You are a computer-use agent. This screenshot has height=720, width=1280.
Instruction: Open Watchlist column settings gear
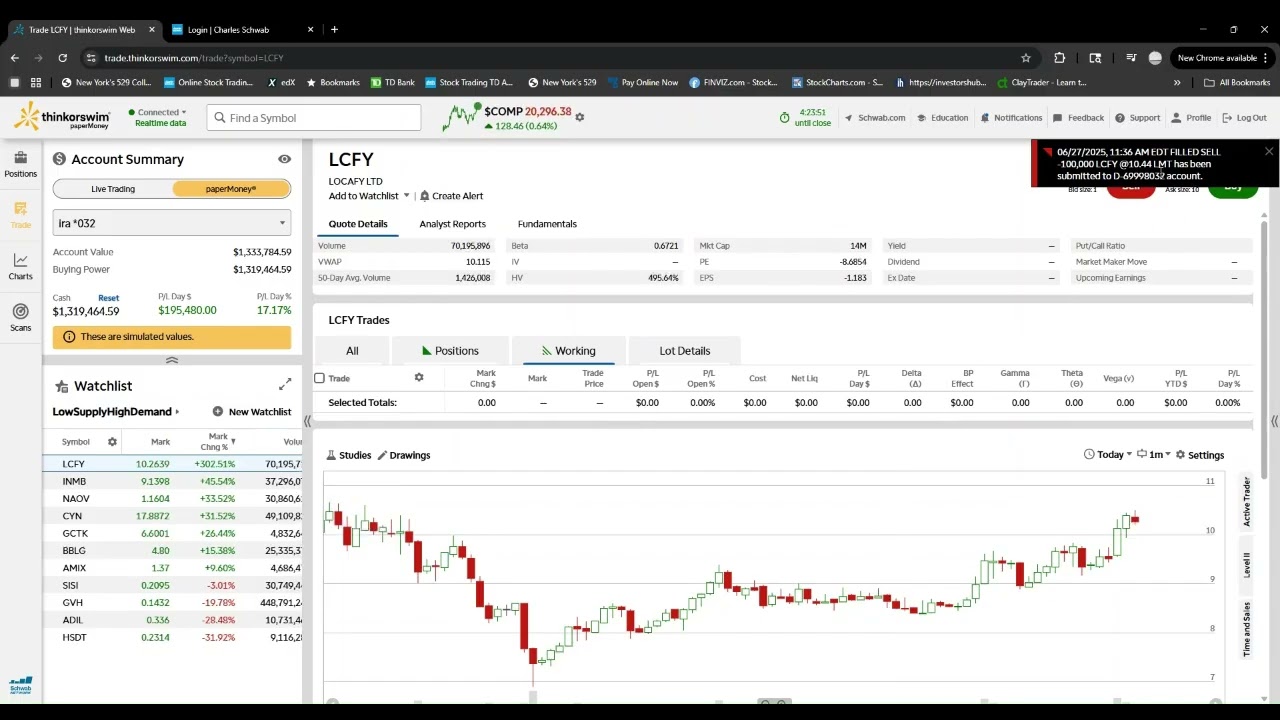112,441
